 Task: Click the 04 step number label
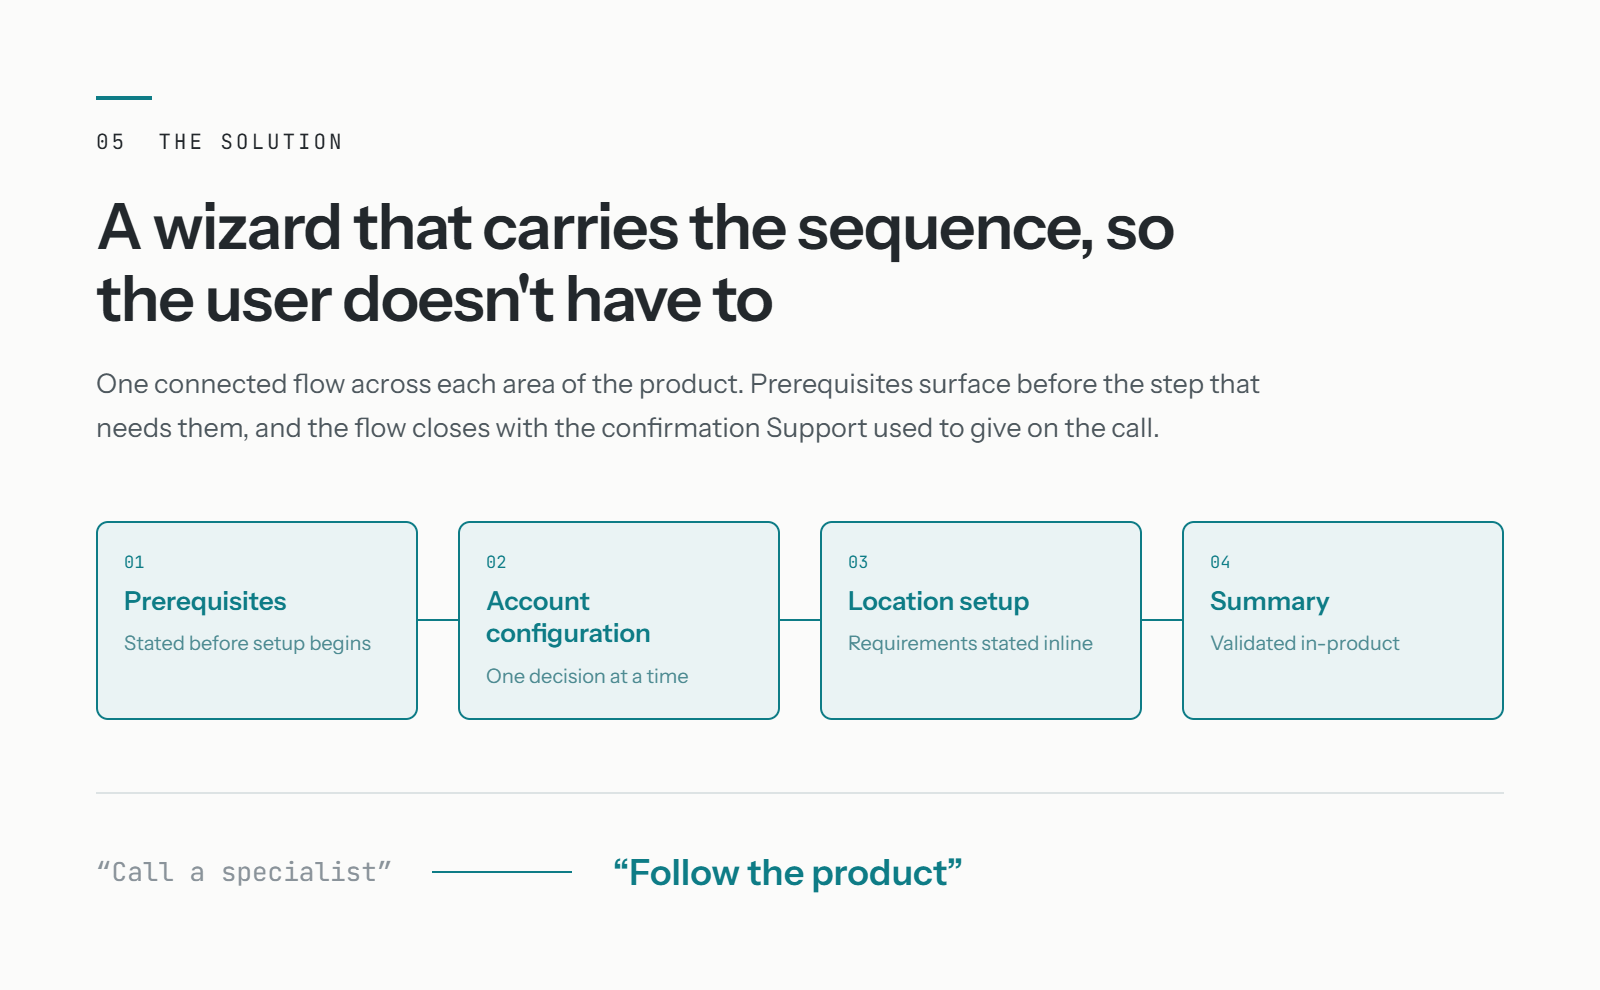point(1220,562)
